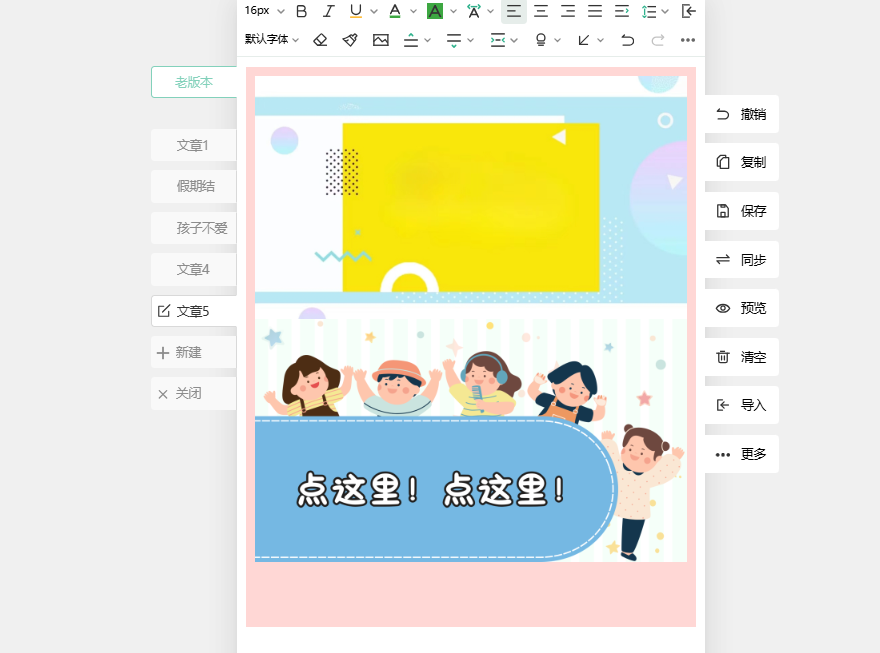Click the toolbar import arrow icon
This screenshot has height=653, width=880.
(689, 11)
